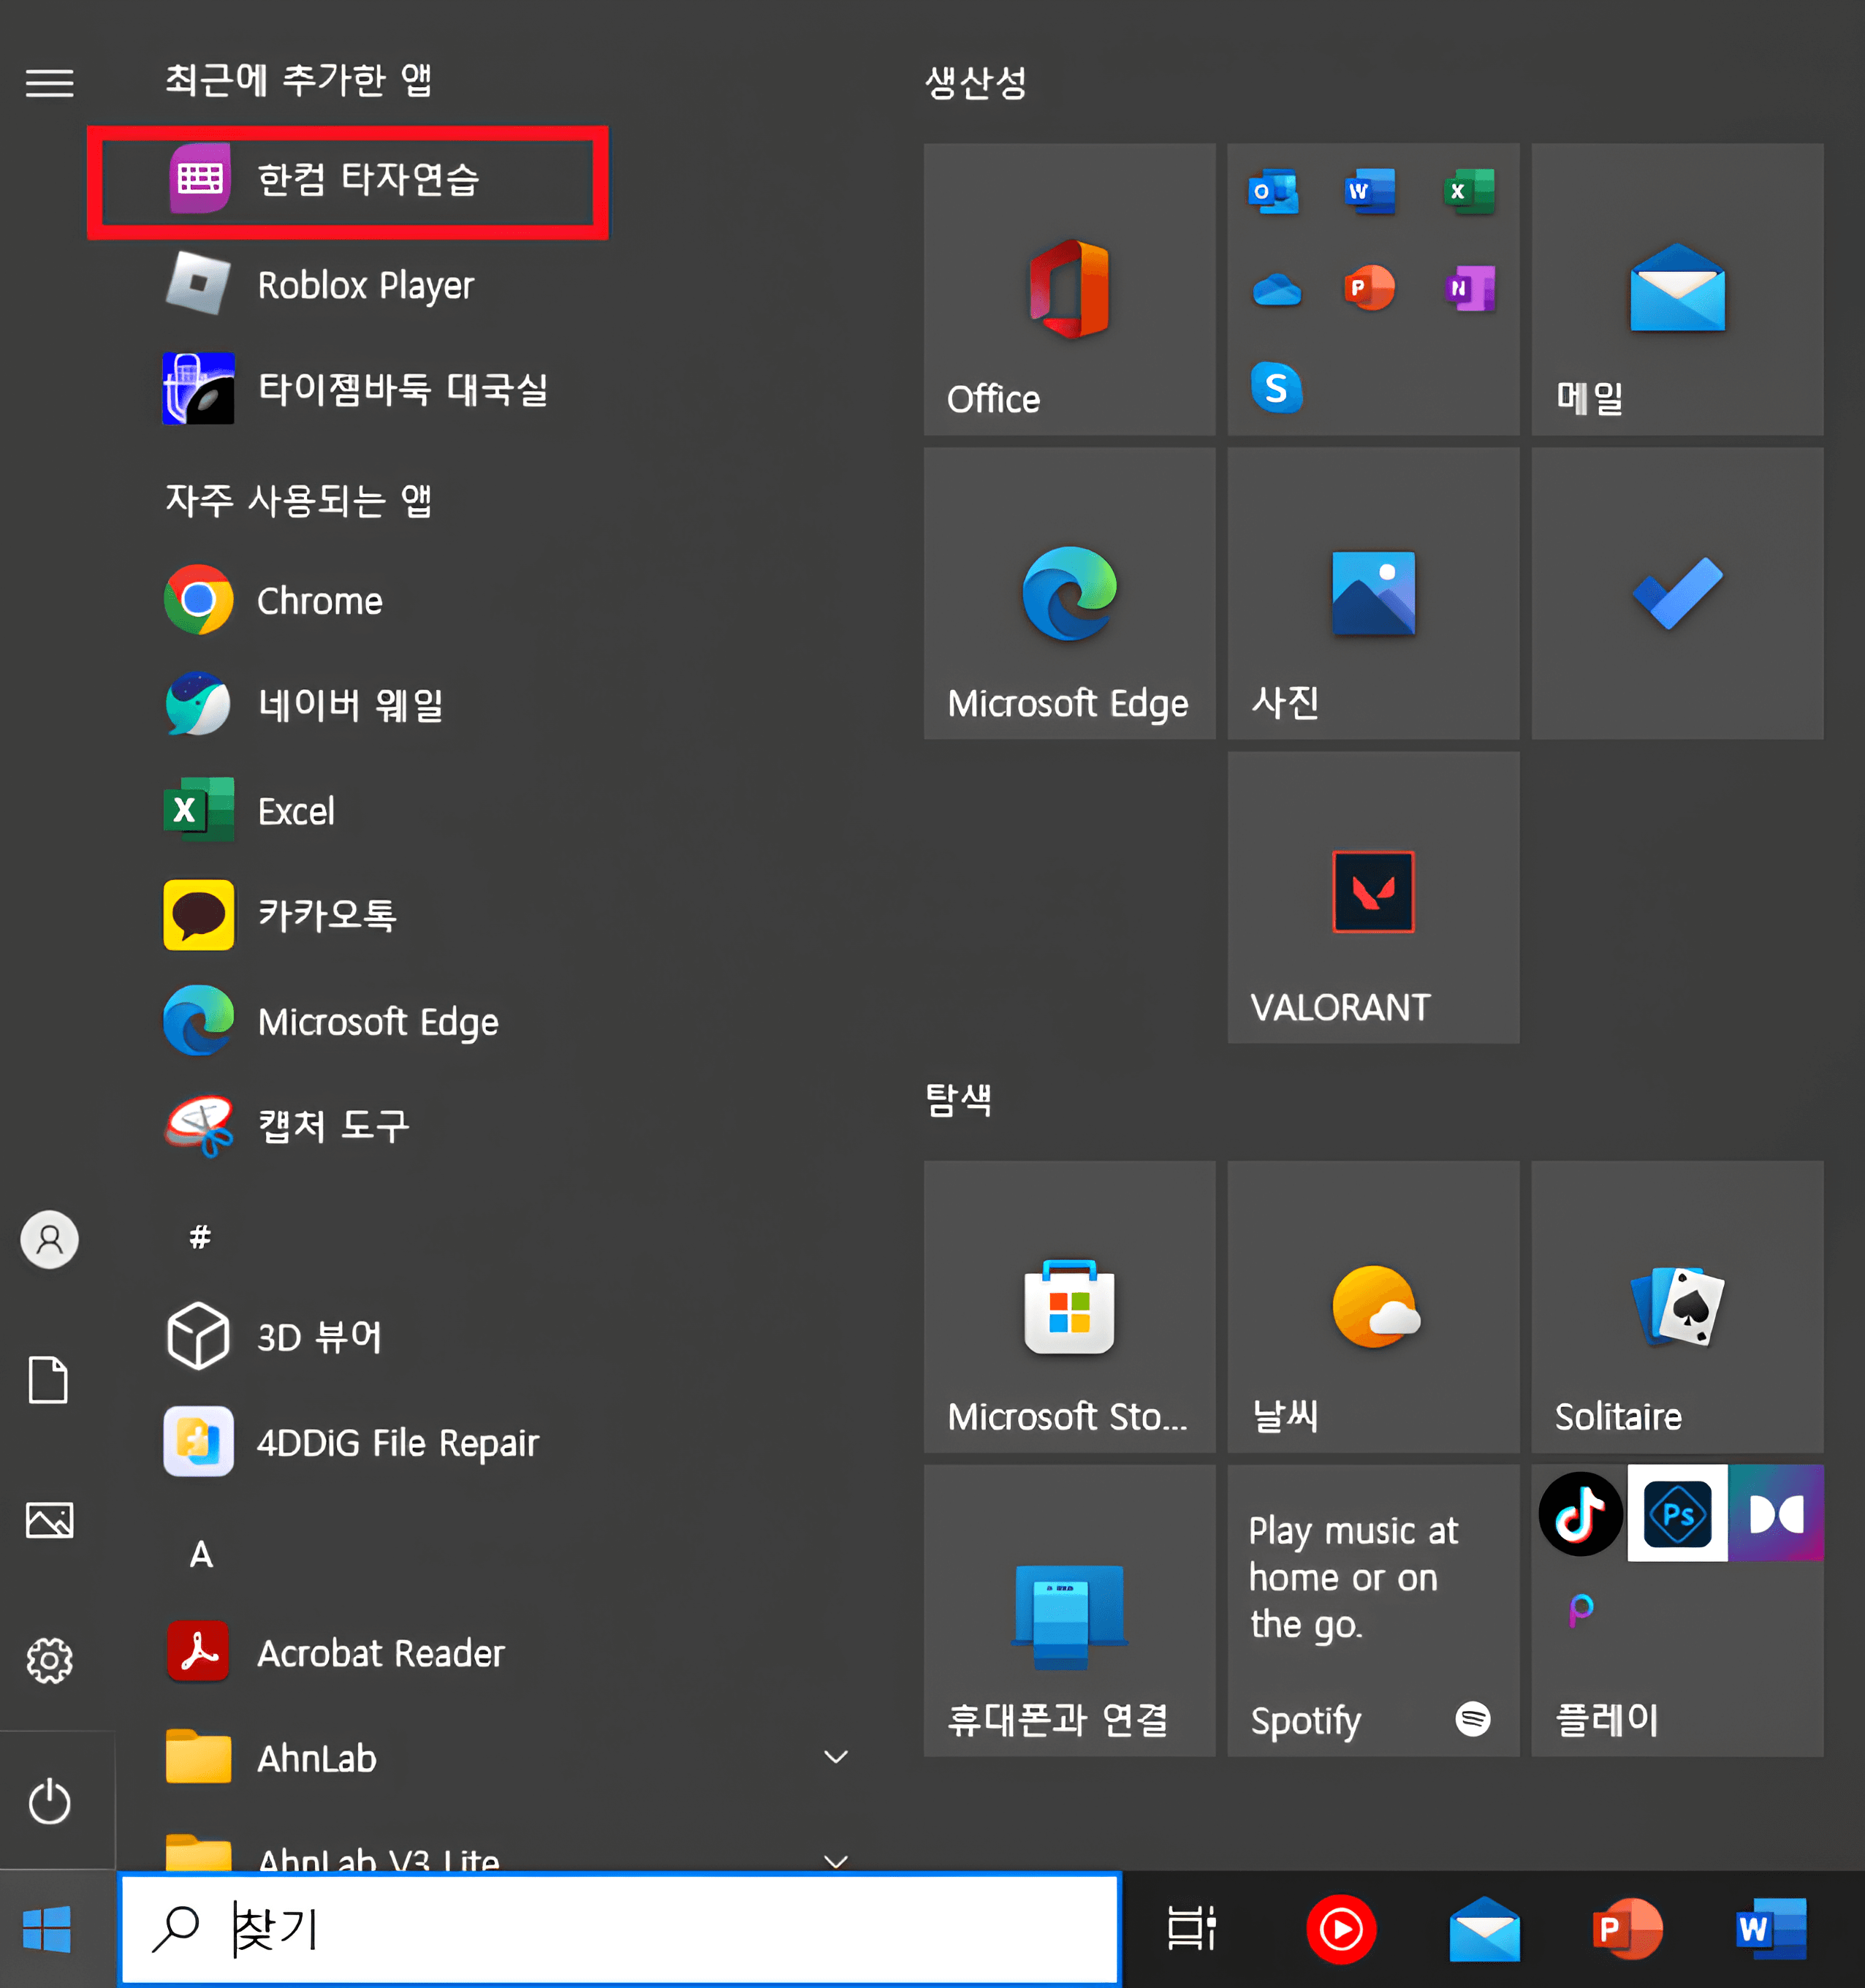
Task: Open the 한컴 타자연습 app
Action: click(x=345, y=181)
